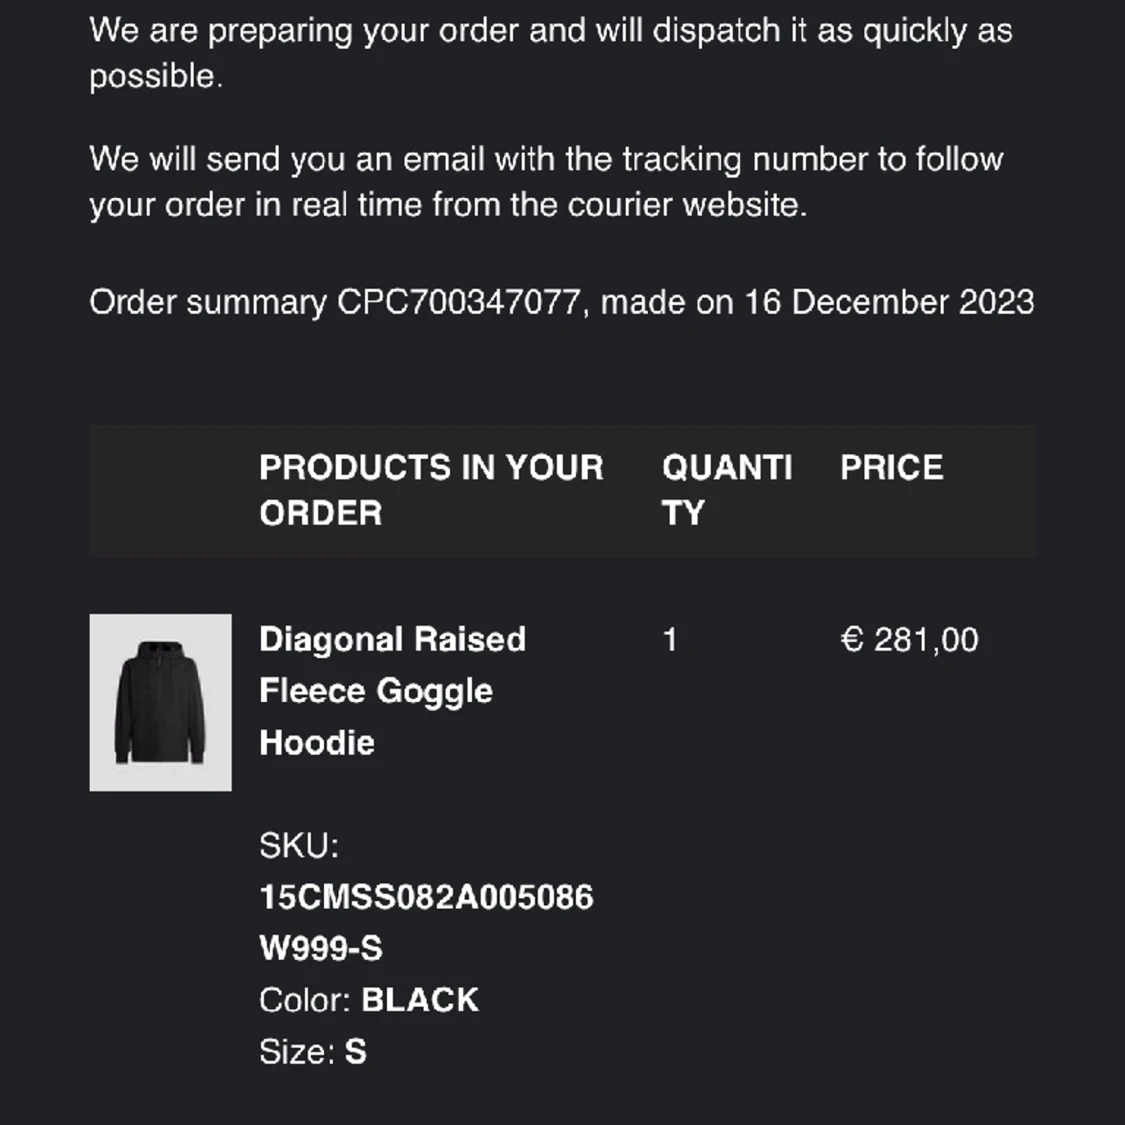1125x1125 pixels.
Task: Select the order dispatch preparation paragraph
Action: 550,53
